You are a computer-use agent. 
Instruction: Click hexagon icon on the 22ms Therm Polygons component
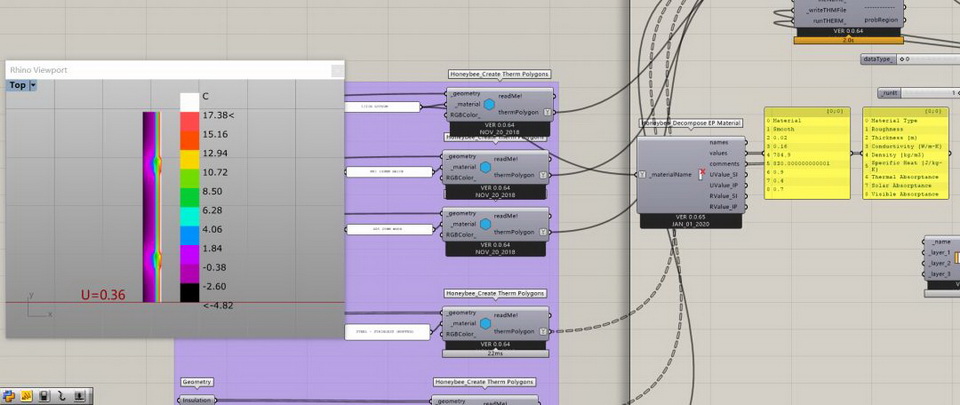click(485, 323)
